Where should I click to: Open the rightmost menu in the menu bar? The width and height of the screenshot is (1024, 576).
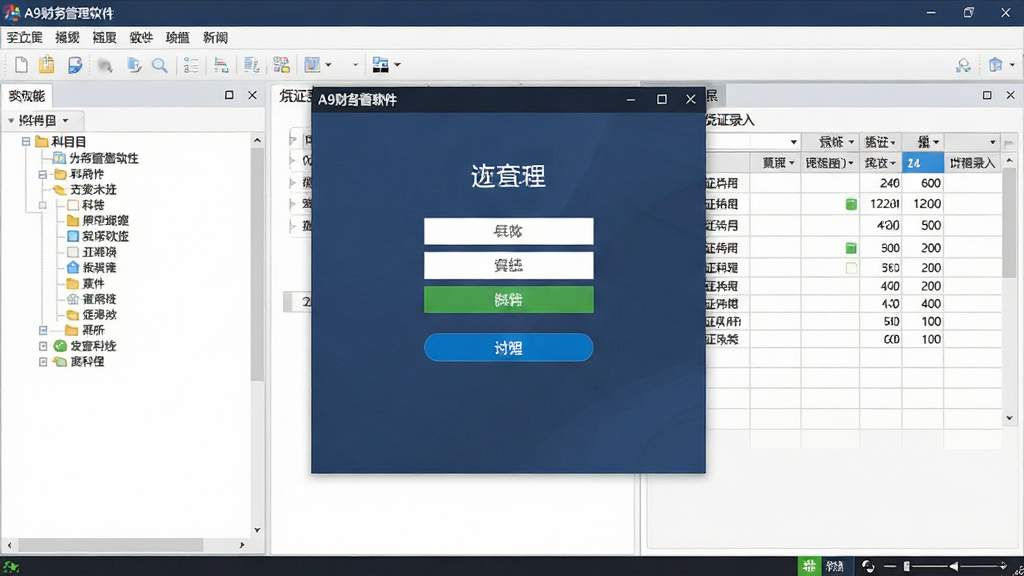pos(215,37)
